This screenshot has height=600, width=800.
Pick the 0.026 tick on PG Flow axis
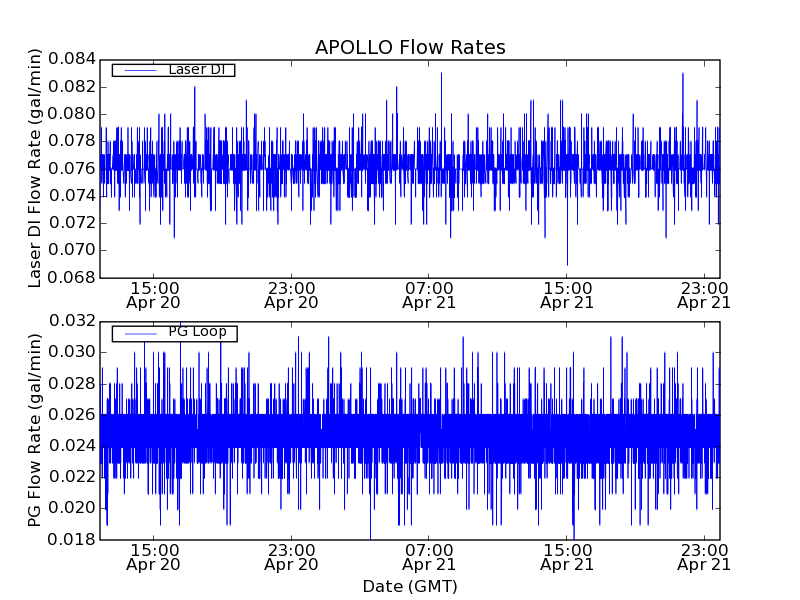(72, 415)
